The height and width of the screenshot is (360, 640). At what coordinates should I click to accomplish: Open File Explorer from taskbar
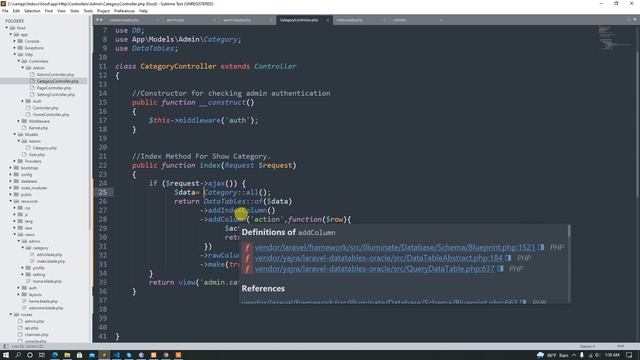point(67,355)
